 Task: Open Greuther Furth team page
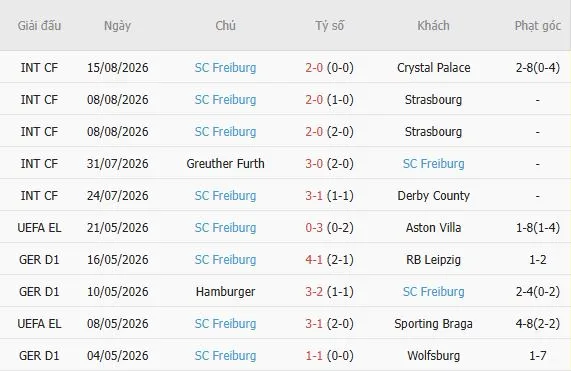(225, 164)
